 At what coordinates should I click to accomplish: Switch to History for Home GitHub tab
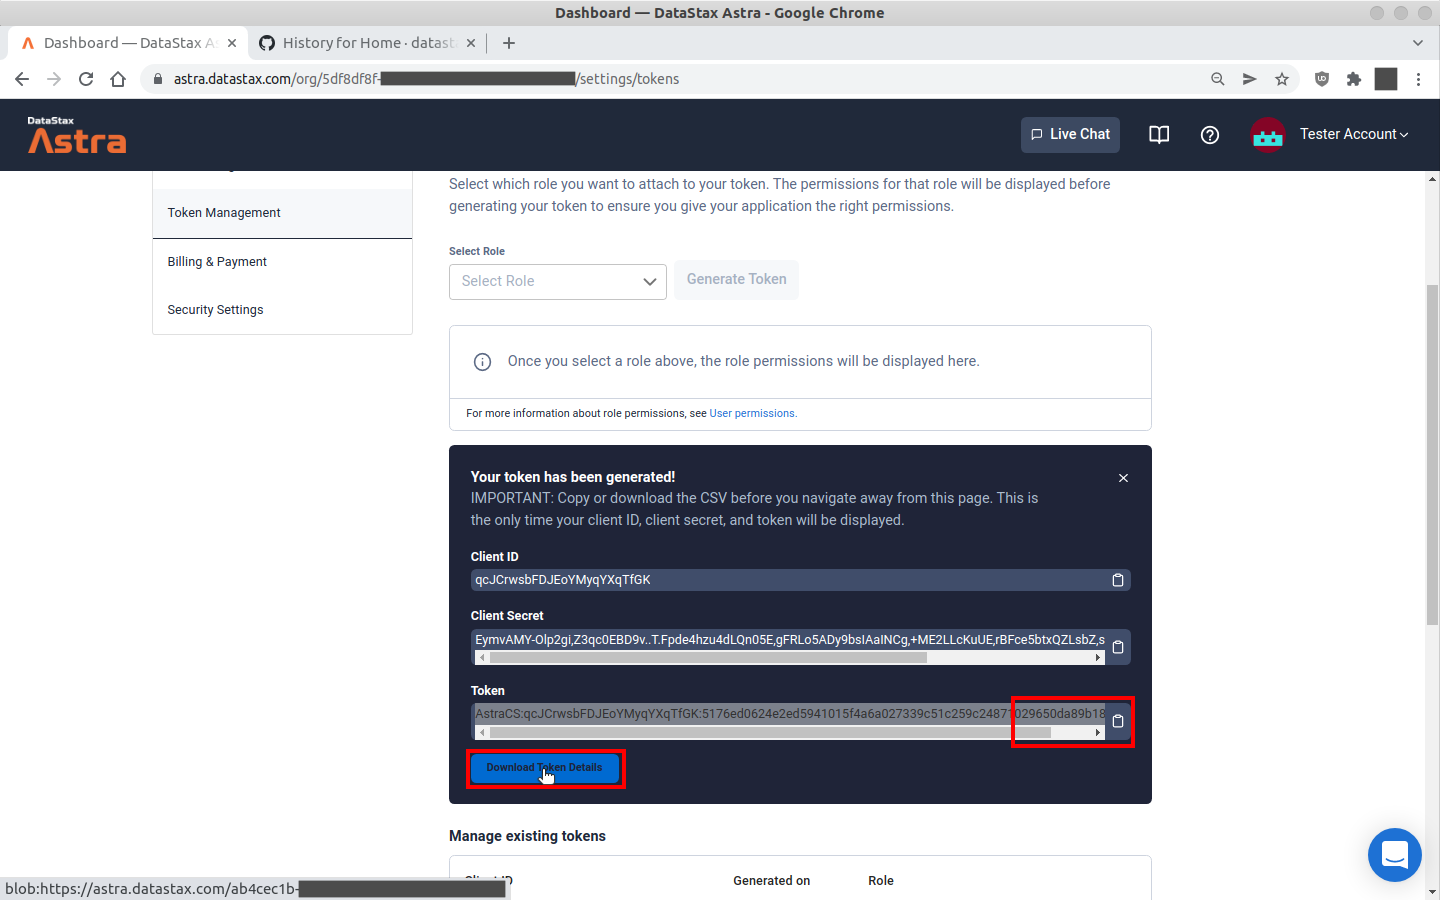click(x=366, y=43)
